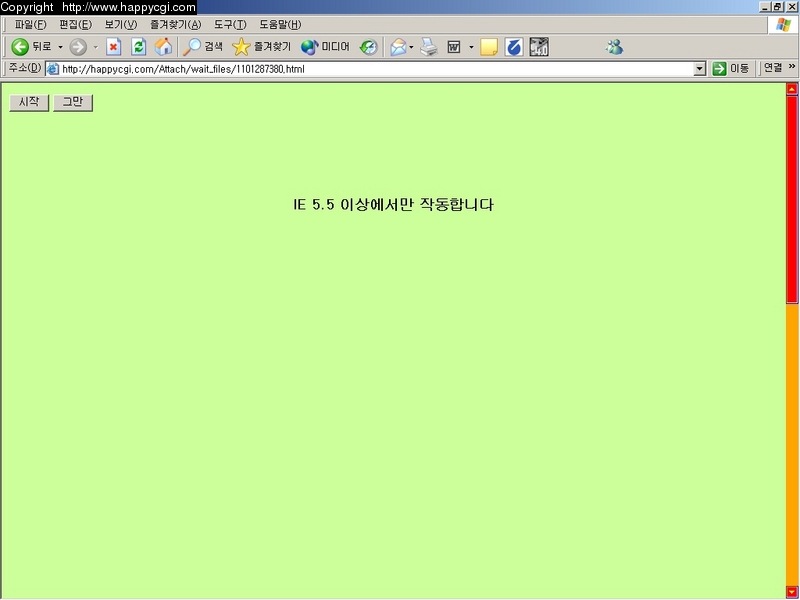Go to the Home page icon
The height and width of the screenshot is (600, 800).
tap(163, 47)
